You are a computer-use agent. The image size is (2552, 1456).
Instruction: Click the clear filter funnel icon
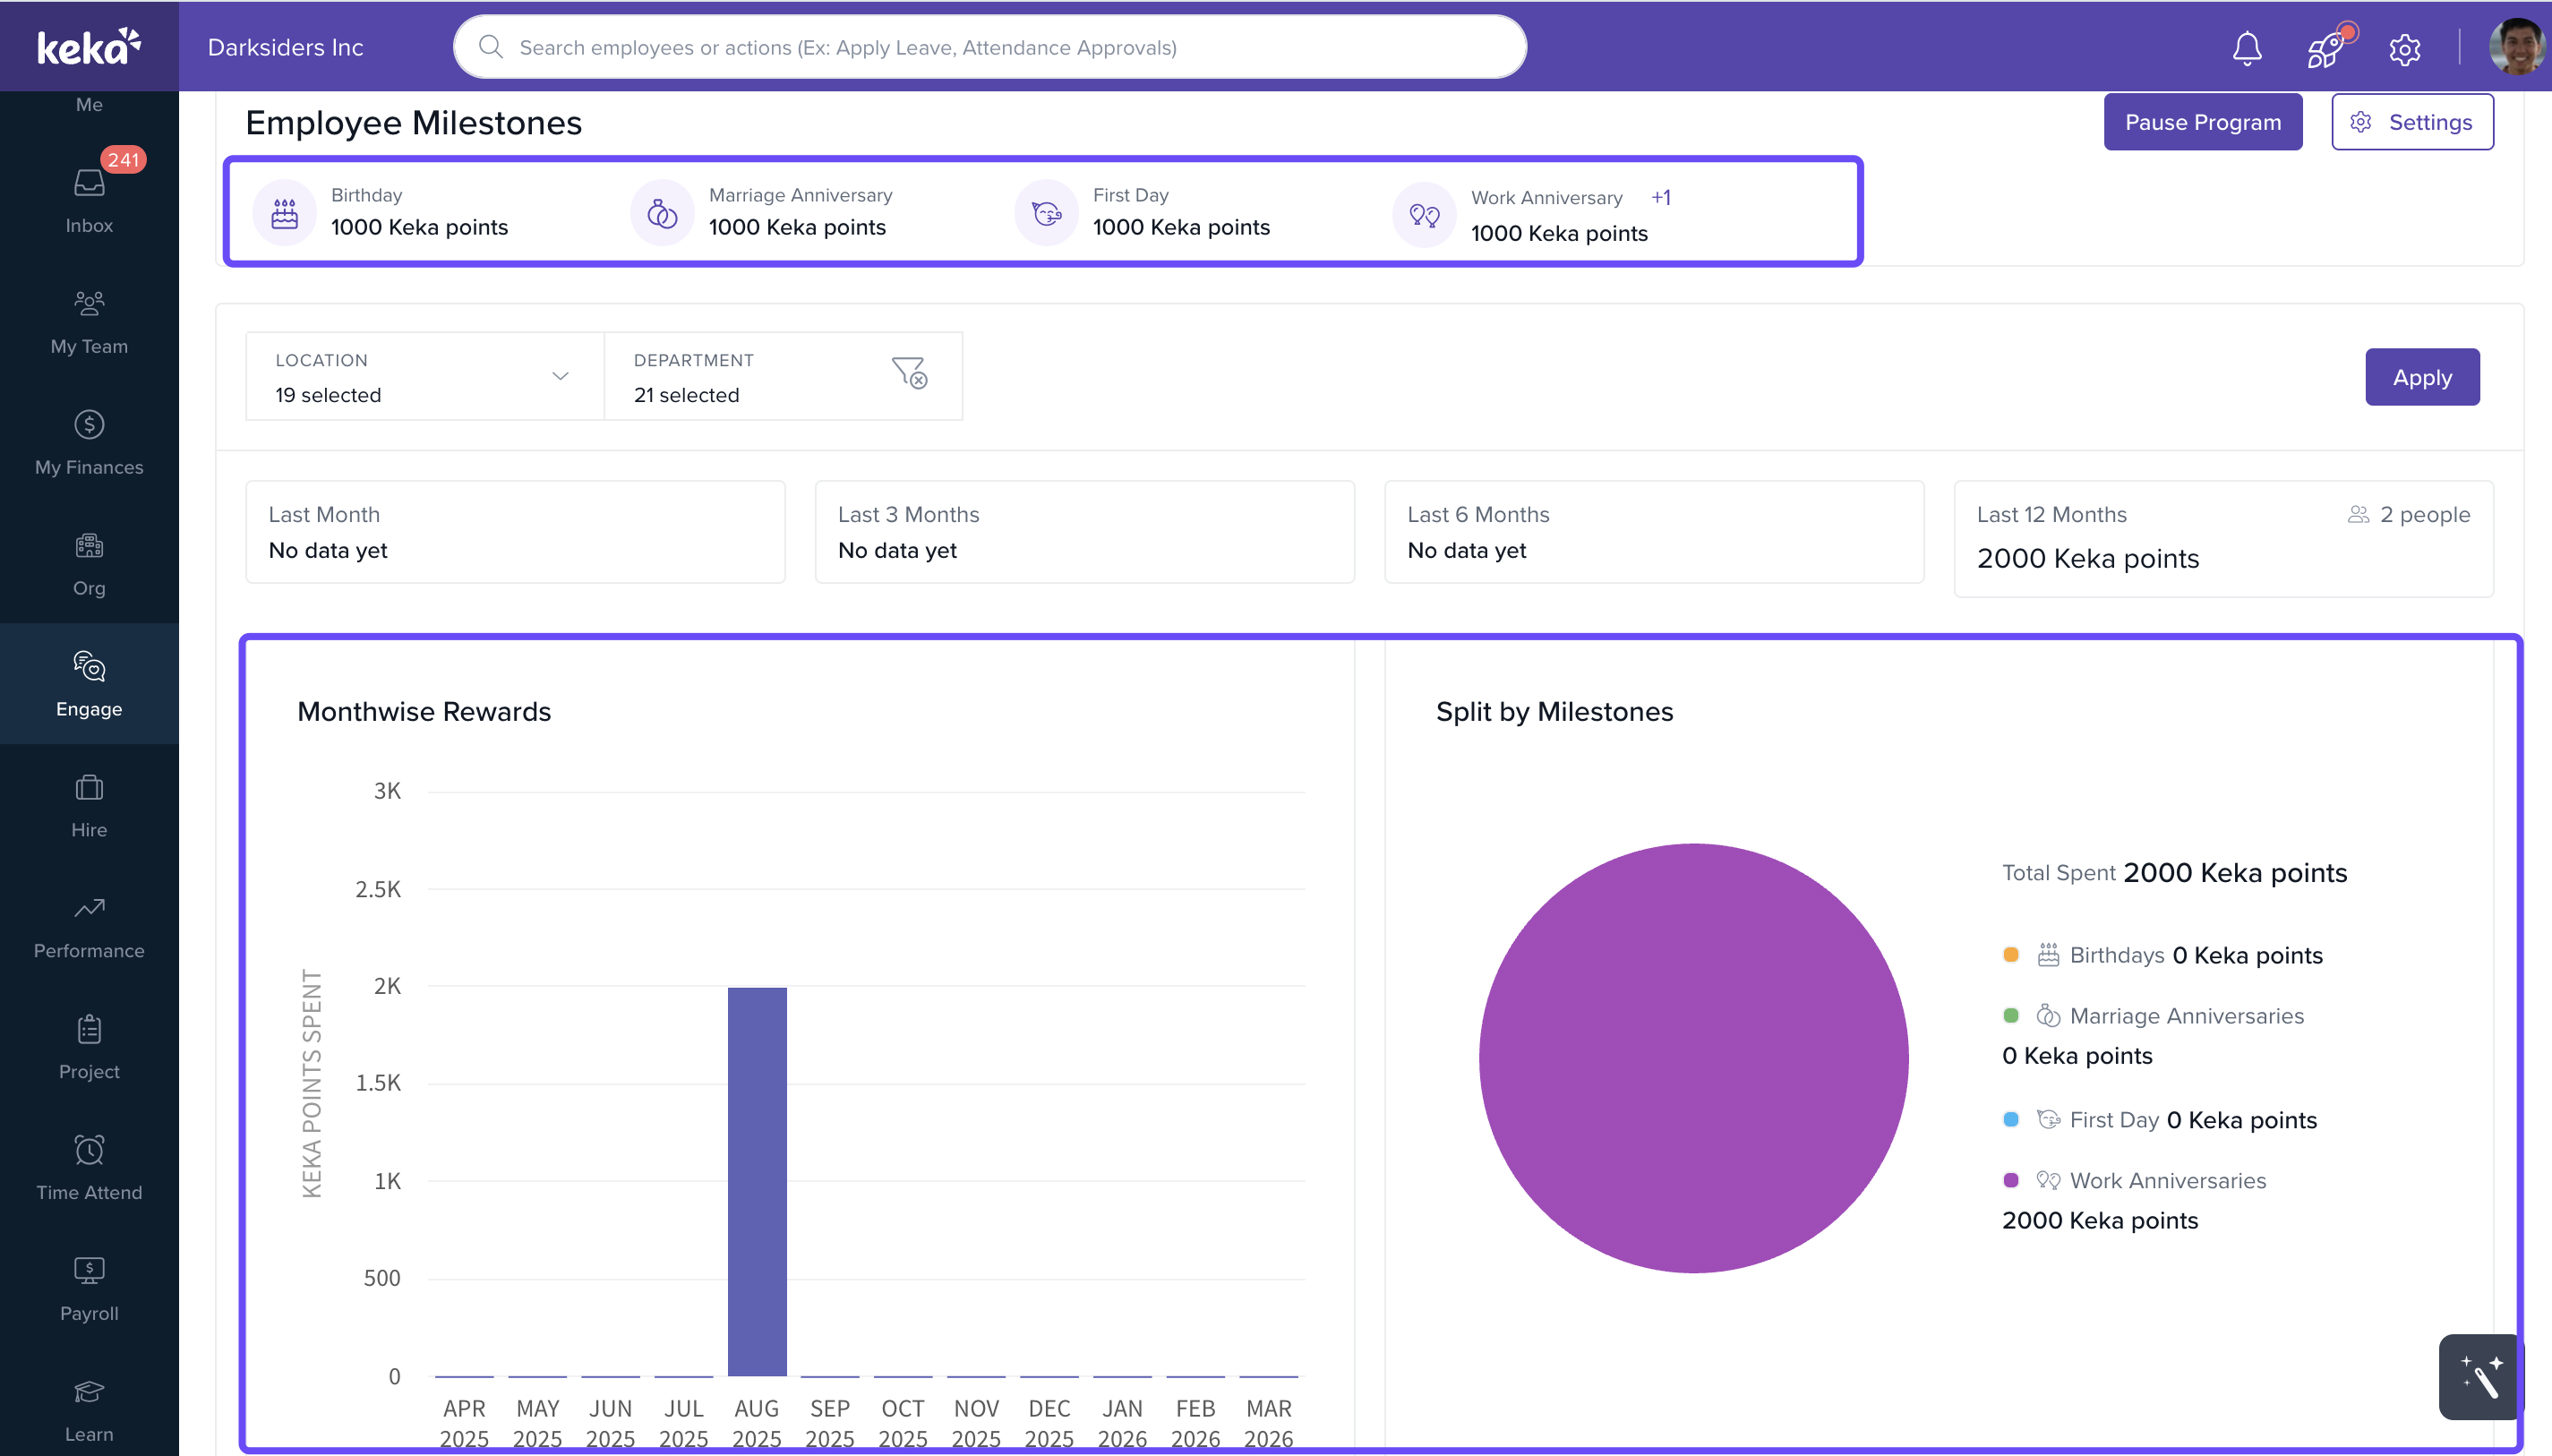click(909, 373)
